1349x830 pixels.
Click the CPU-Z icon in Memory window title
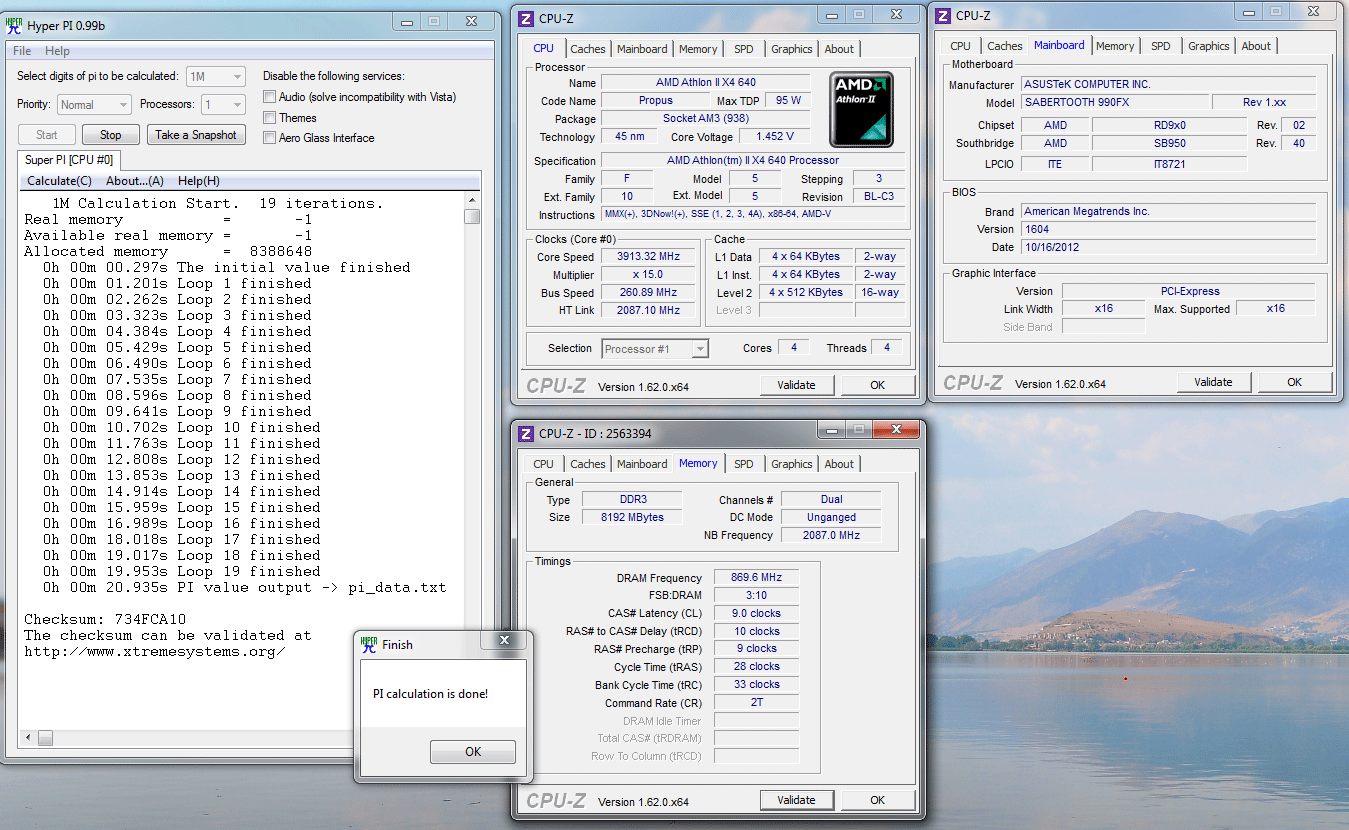tap(525, 433)
